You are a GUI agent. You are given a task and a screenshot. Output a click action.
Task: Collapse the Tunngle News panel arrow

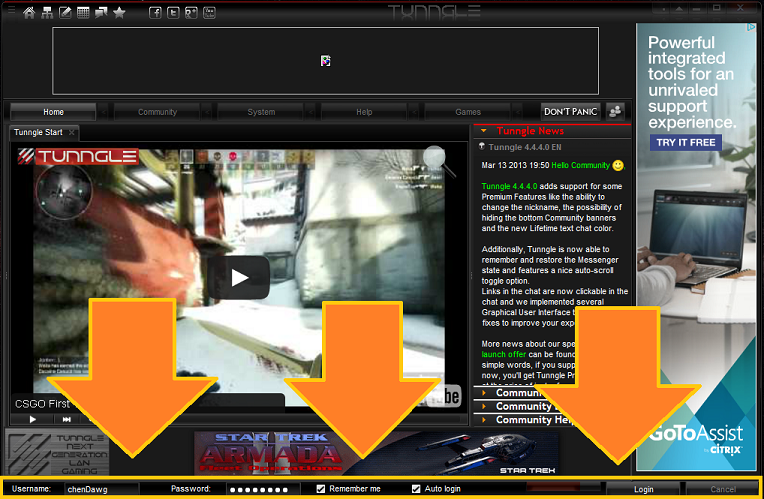coord(483,131)
